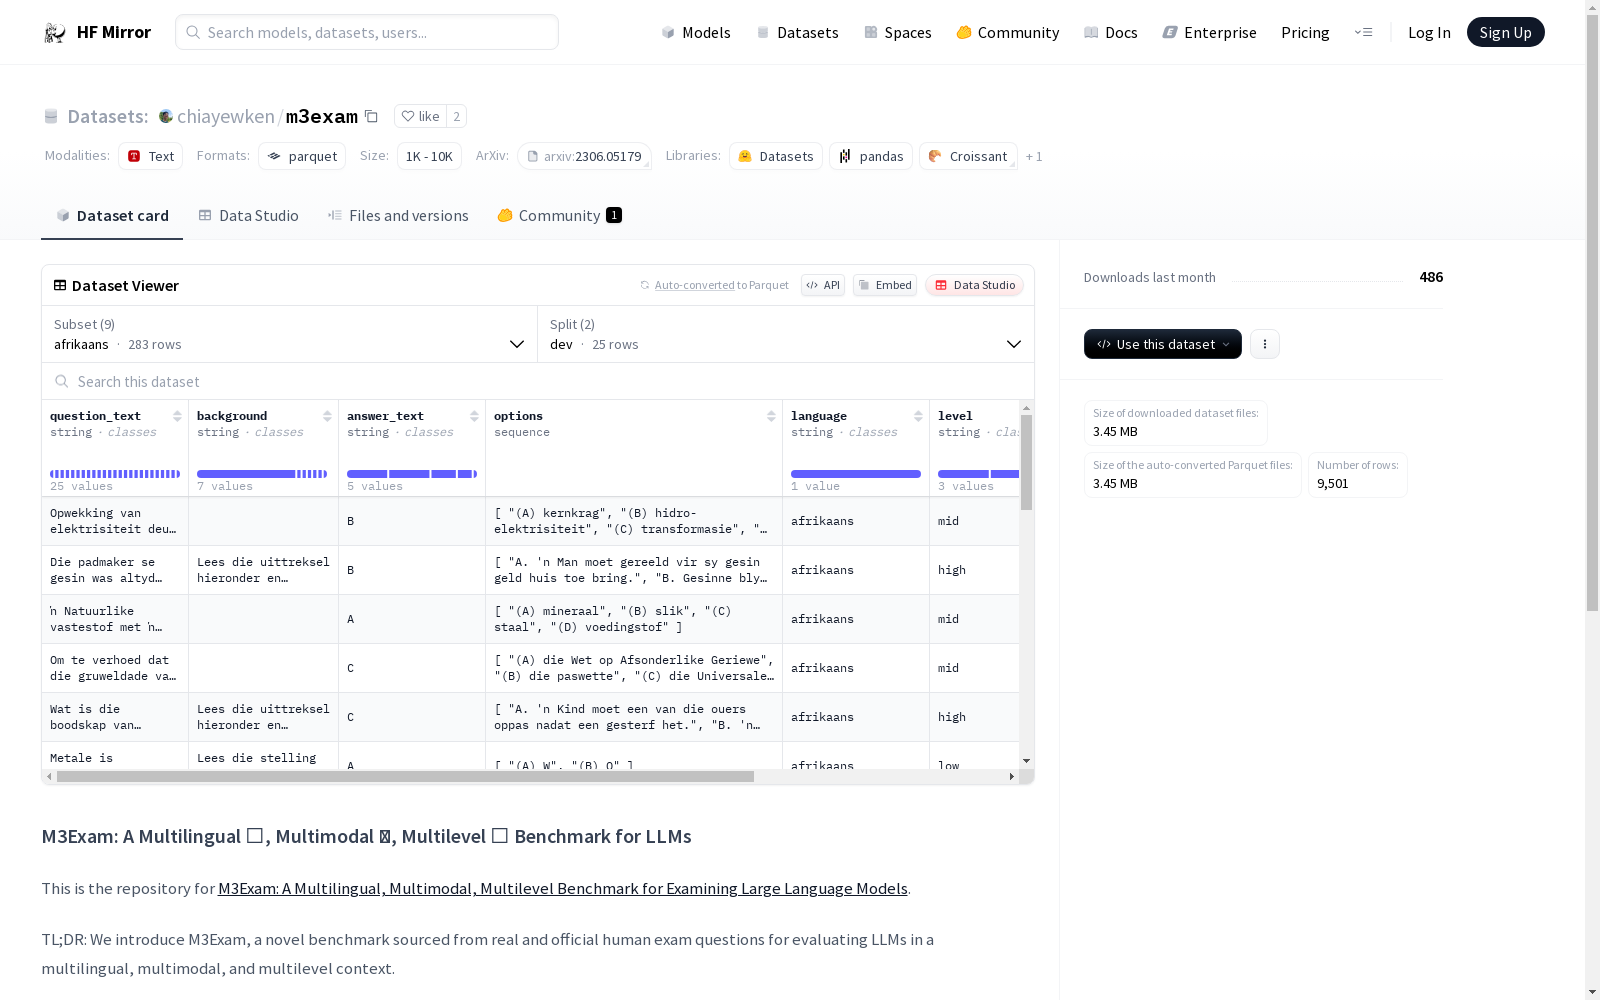Open the Models nav item
The width and height of the screenshot is (1600, 1000).
click(x=696, y=32)
